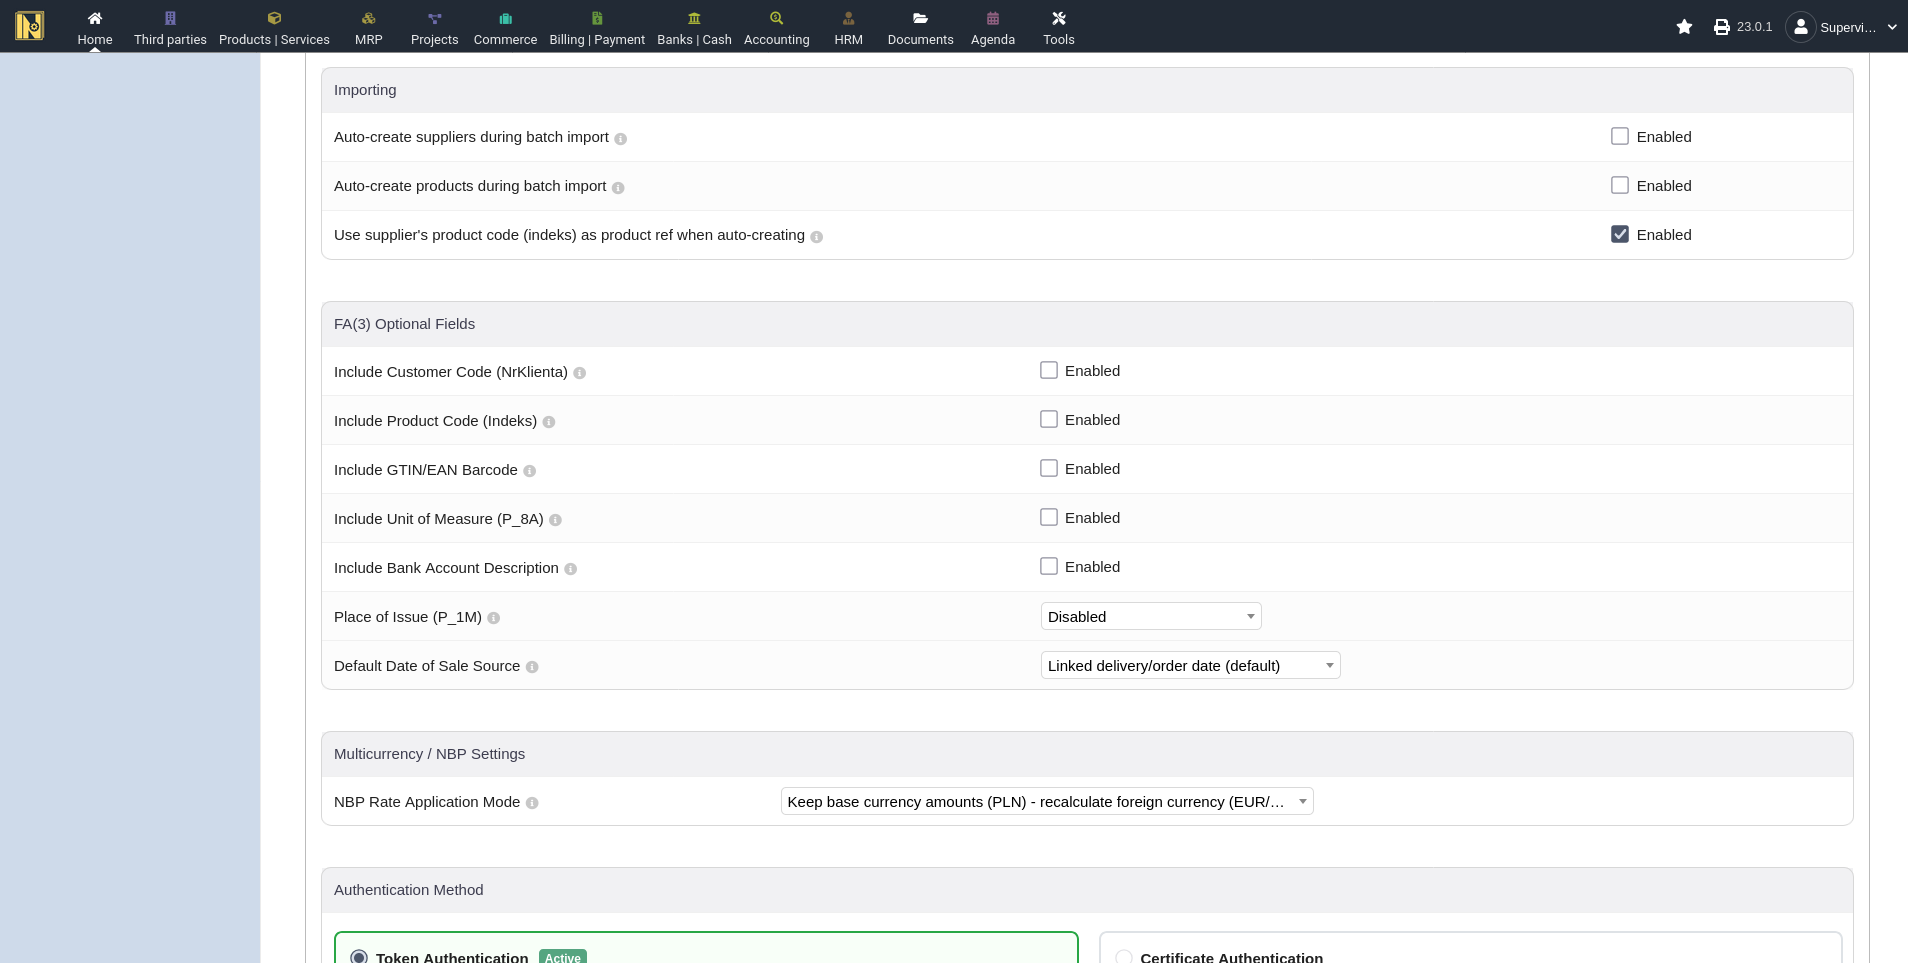
Task: Enable Include Customer Code (NrKlienta)
Action: [x=1048, y=370]
